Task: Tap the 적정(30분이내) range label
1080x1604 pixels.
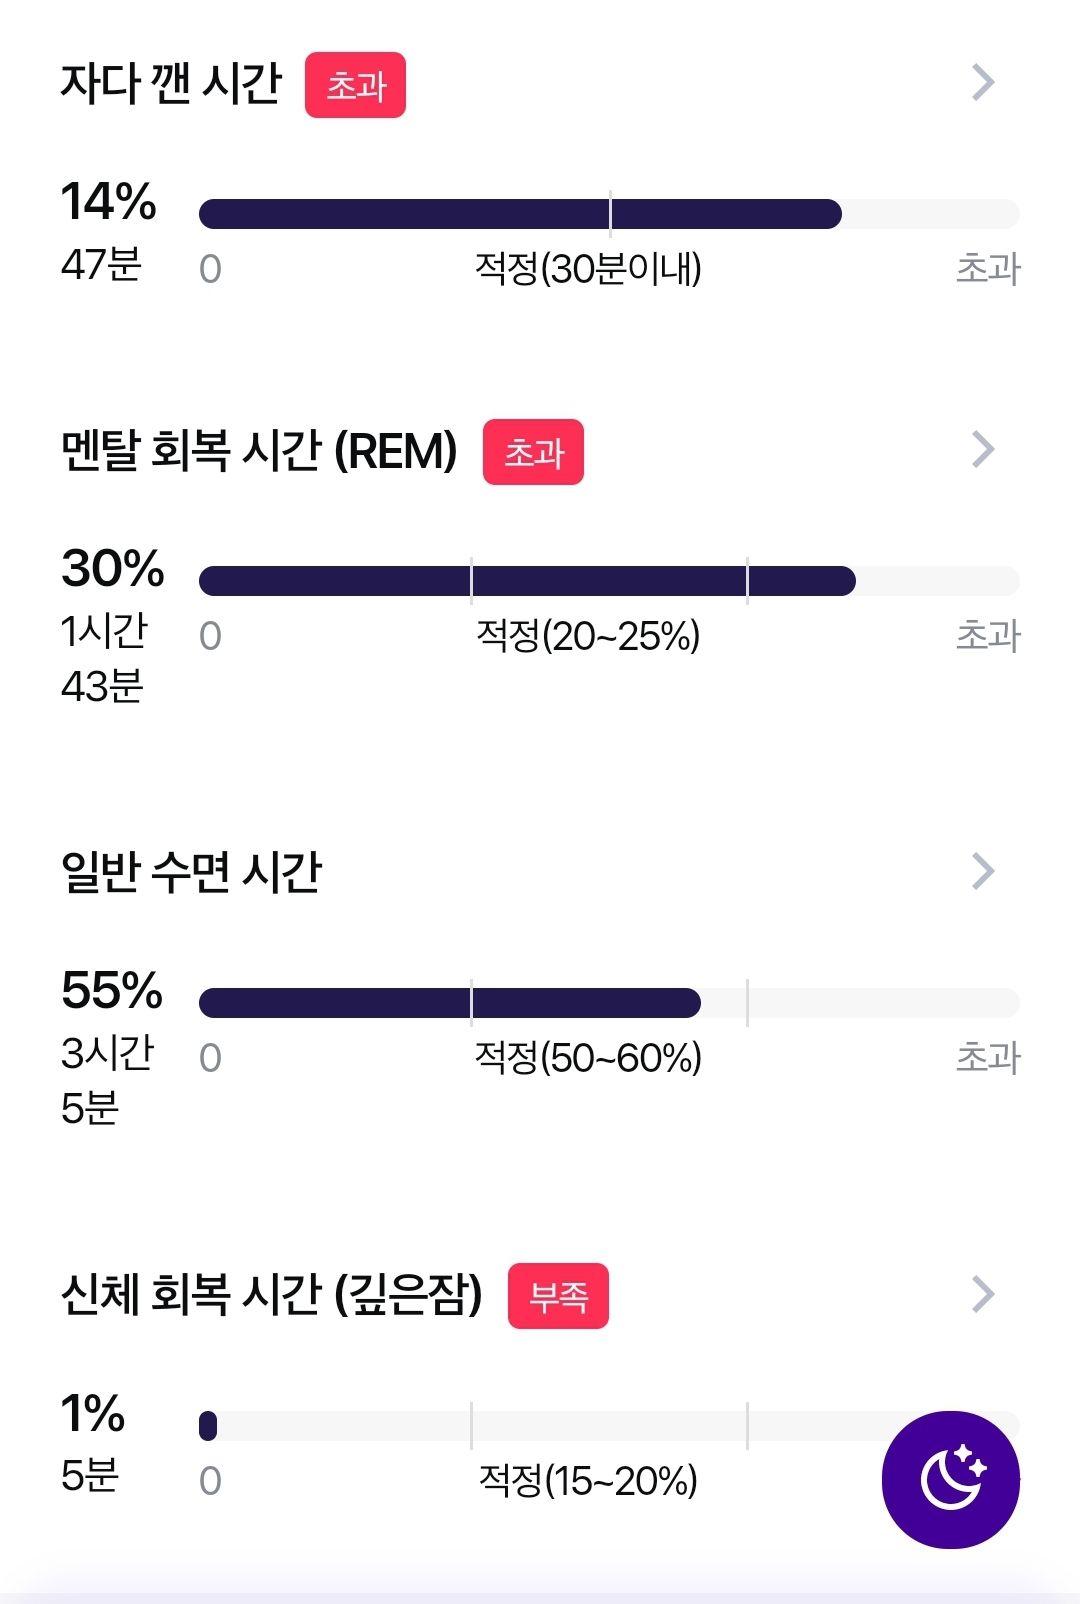Action: click(x=588, y=268)
